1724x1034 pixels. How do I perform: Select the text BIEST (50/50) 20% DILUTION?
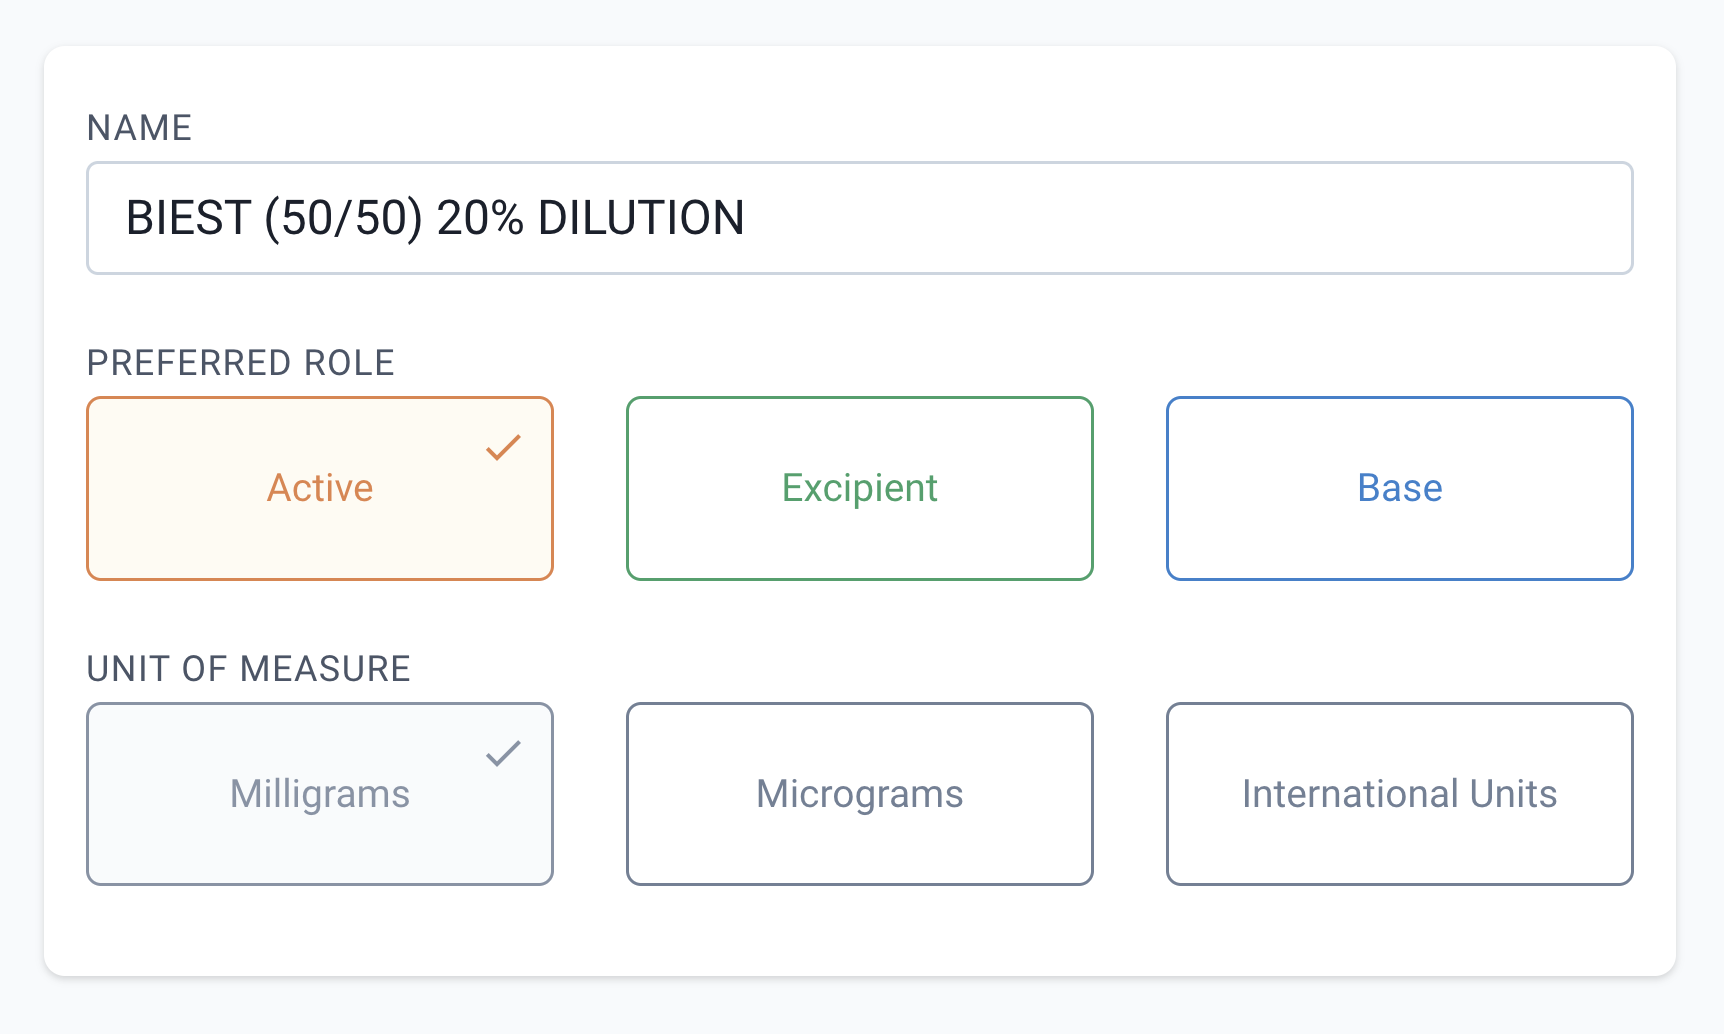point(435,218)
